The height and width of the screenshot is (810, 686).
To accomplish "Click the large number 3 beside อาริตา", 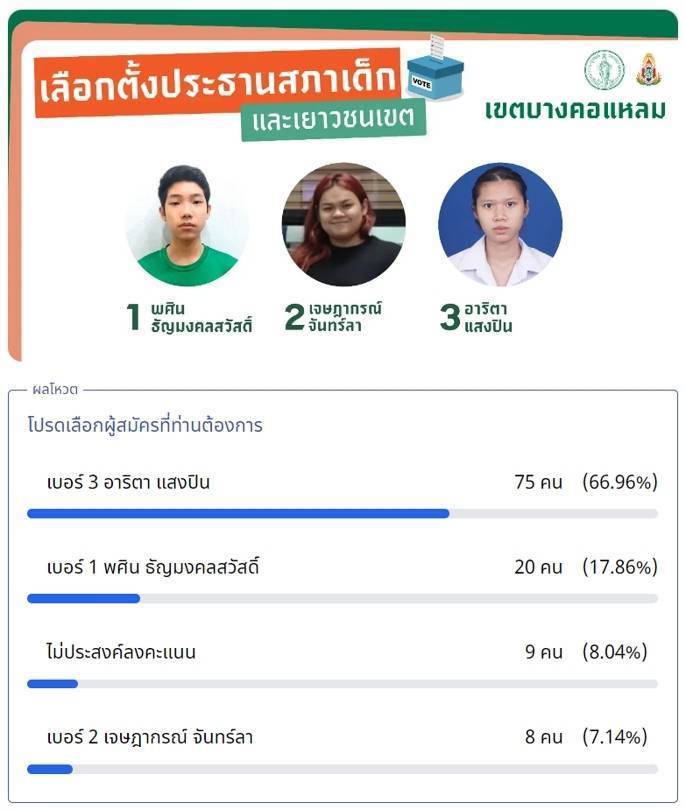I will [450, 316].
